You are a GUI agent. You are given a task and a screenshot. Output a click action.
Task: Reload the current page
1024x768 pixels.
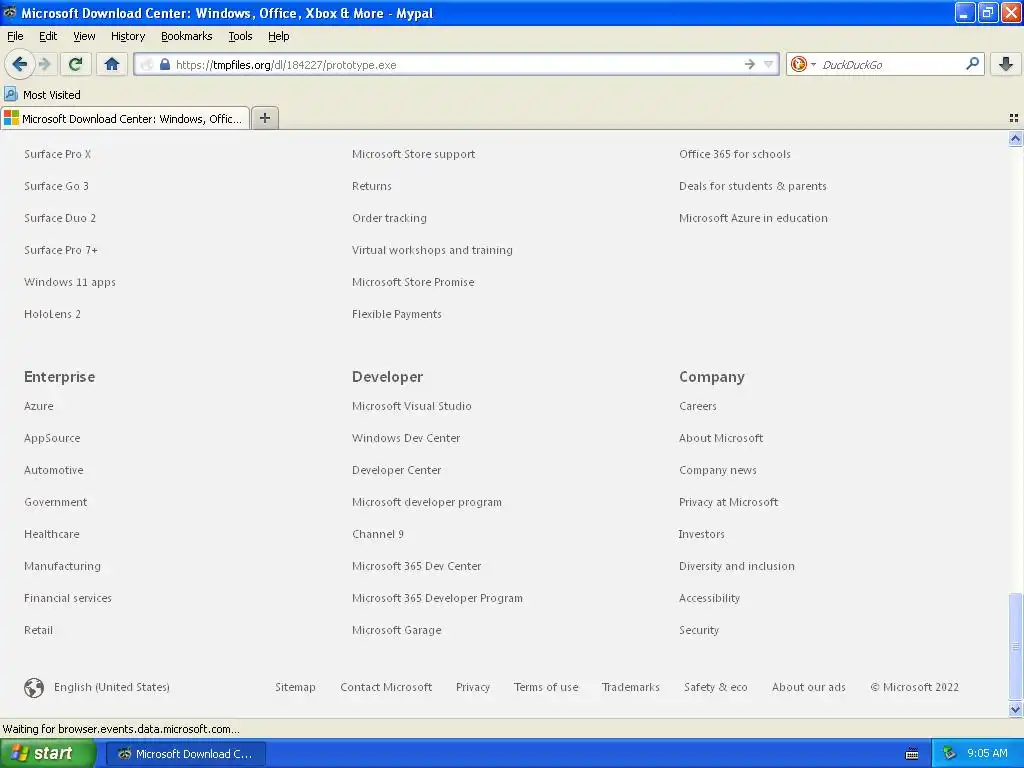click(75, 64)
